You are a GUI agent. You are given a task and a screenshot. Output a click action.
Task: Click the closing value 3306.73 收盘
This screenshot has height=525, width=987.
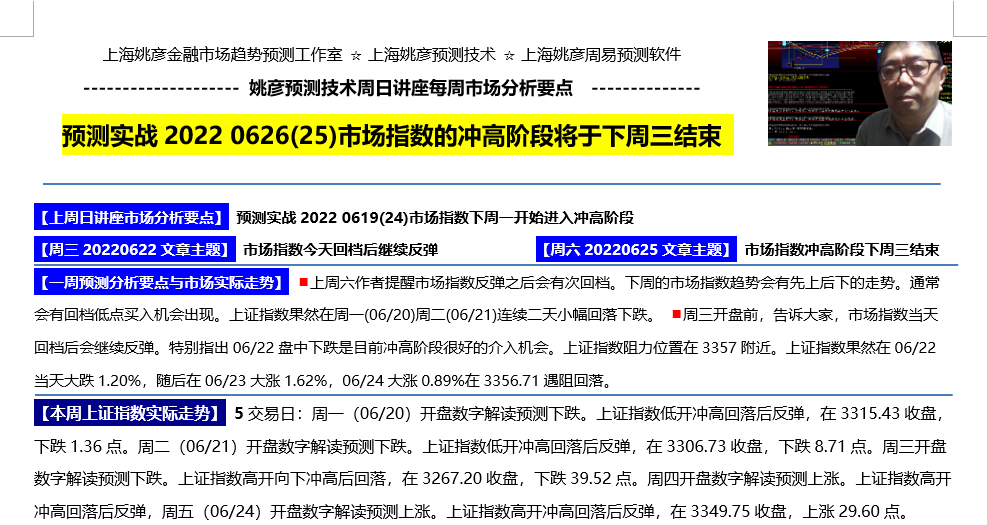coord(714,446)
